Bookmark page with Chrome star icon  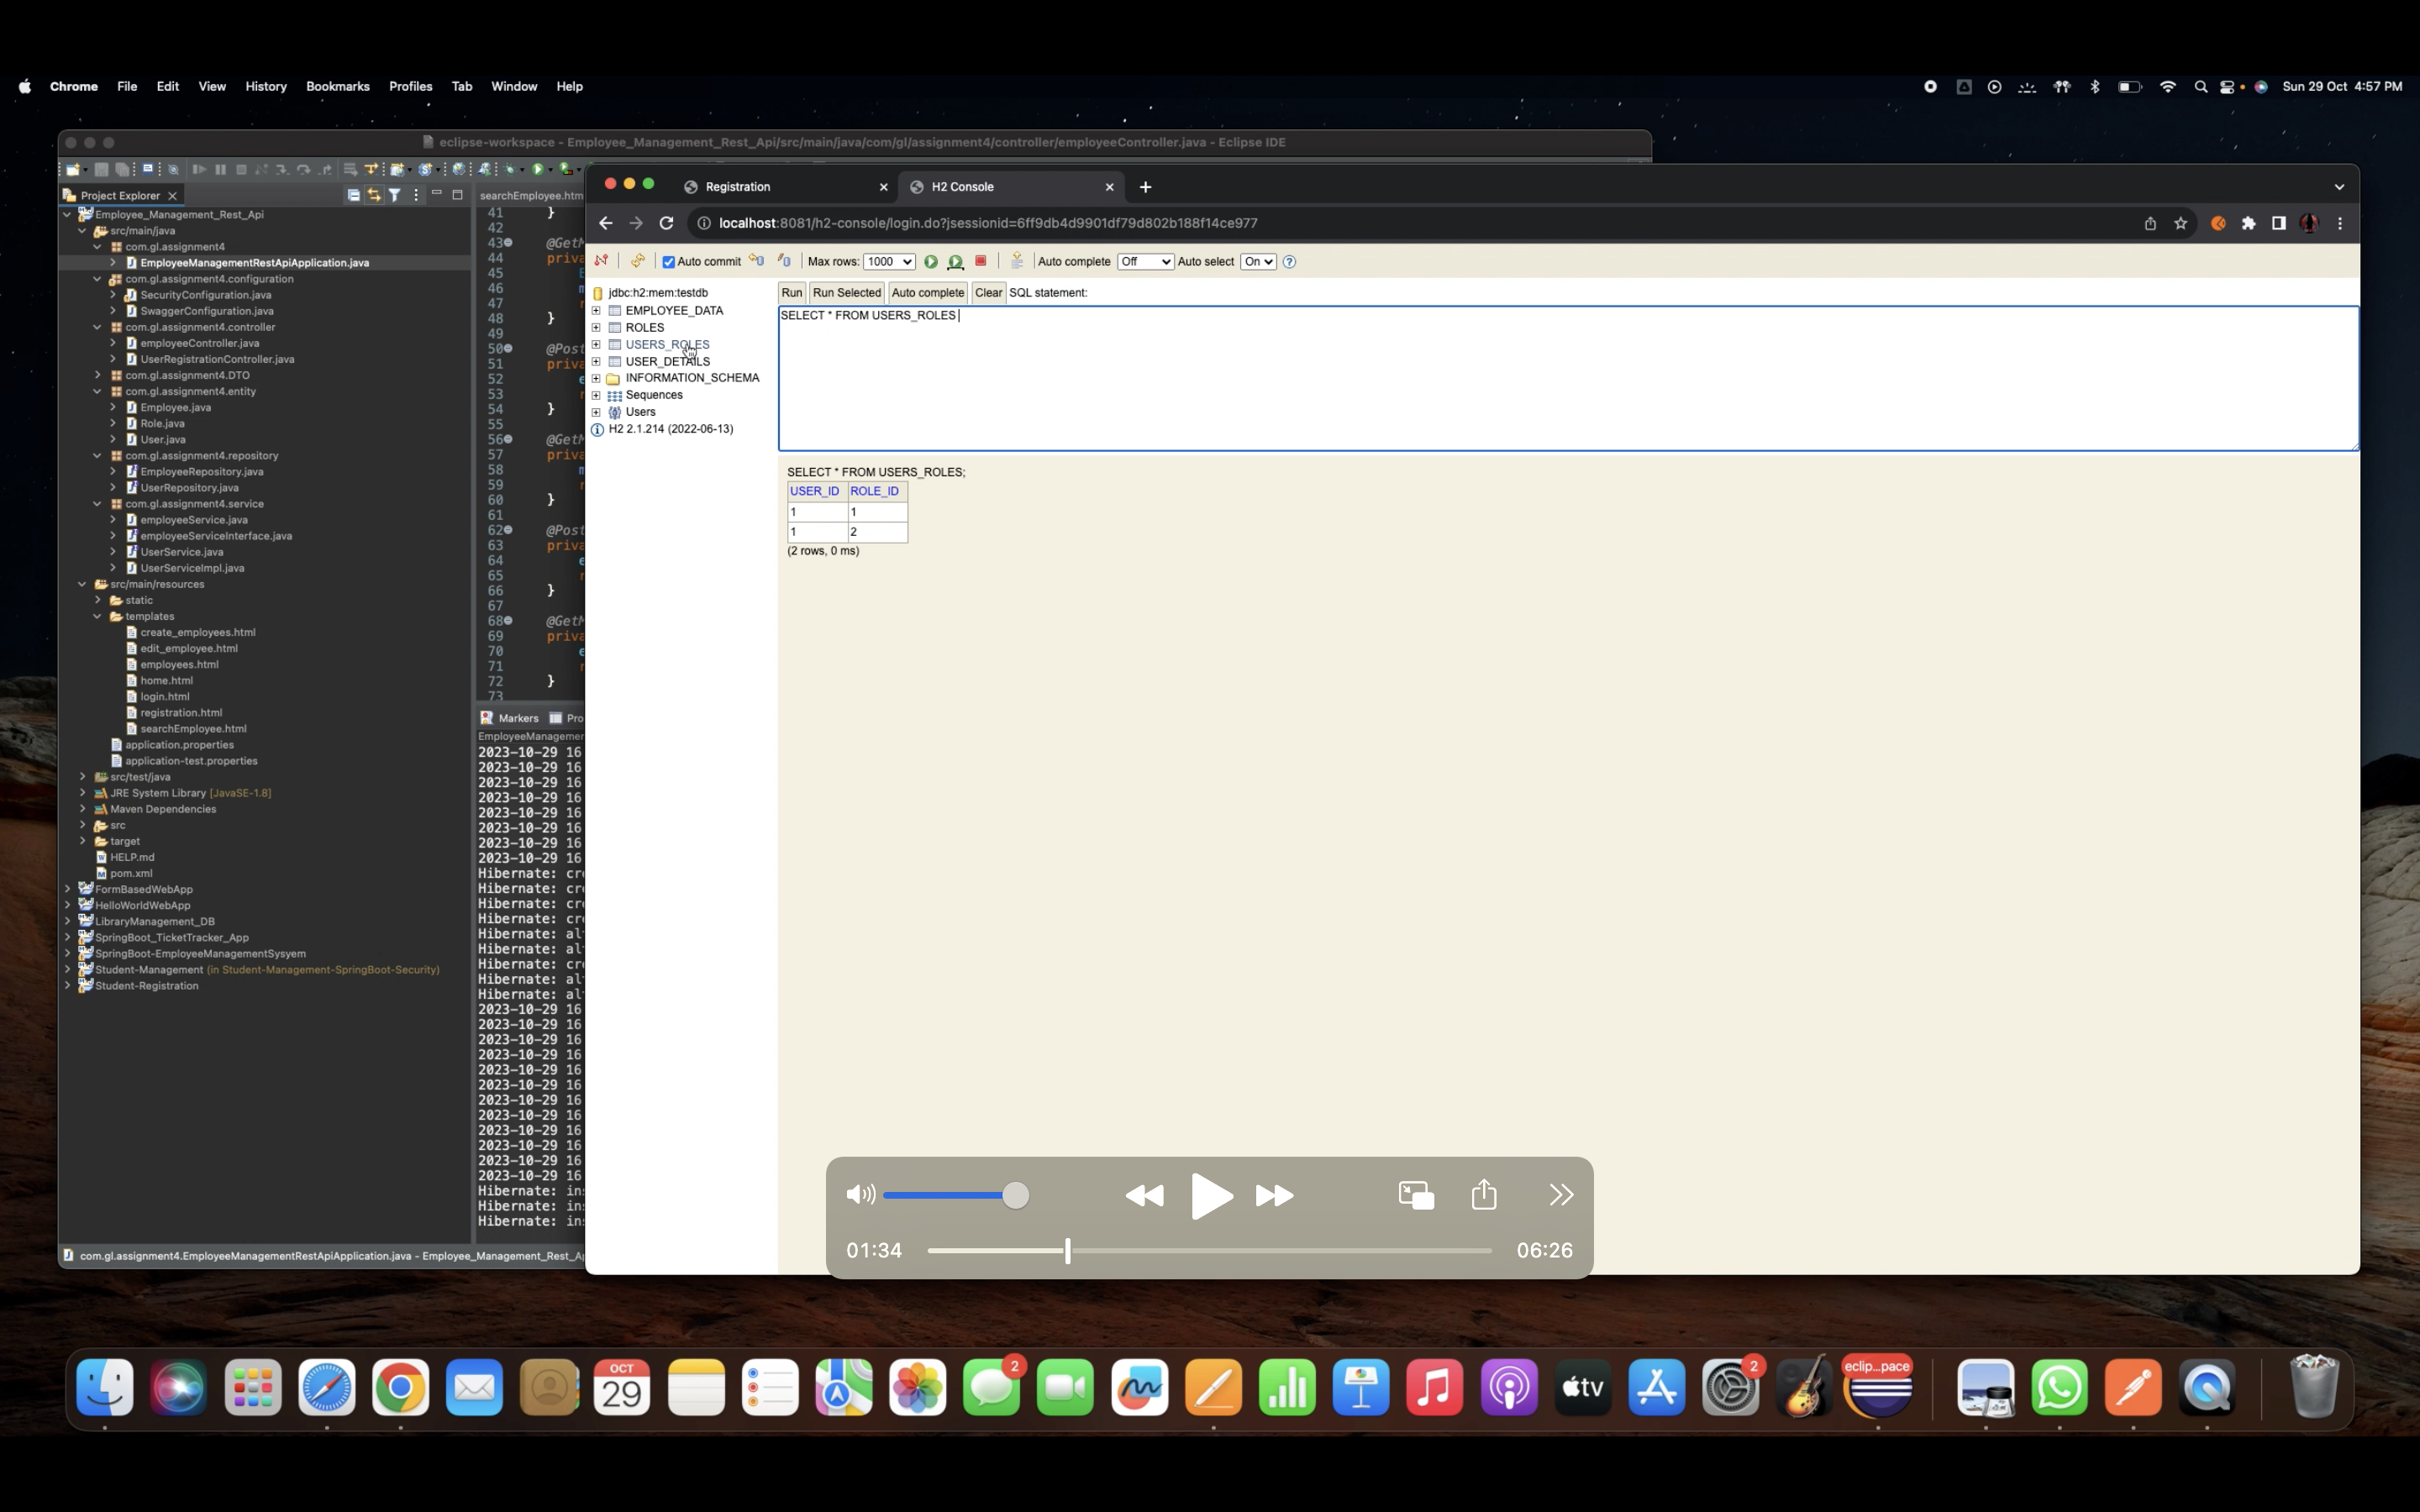tap(2181, 223)
